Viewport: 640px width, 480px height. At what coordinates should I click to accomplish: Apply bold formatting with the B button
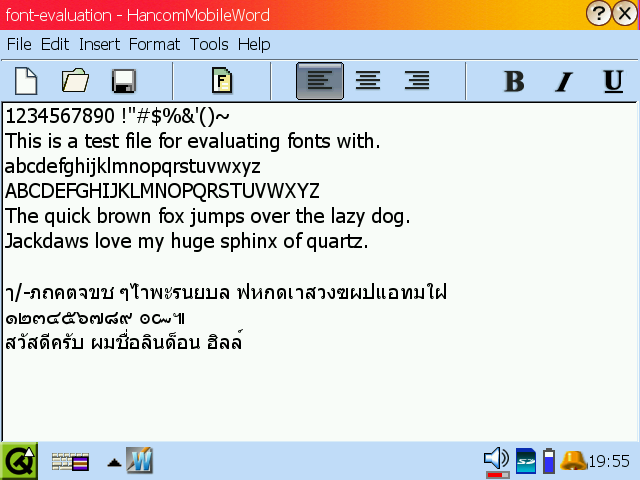click(x=514, y=81)
